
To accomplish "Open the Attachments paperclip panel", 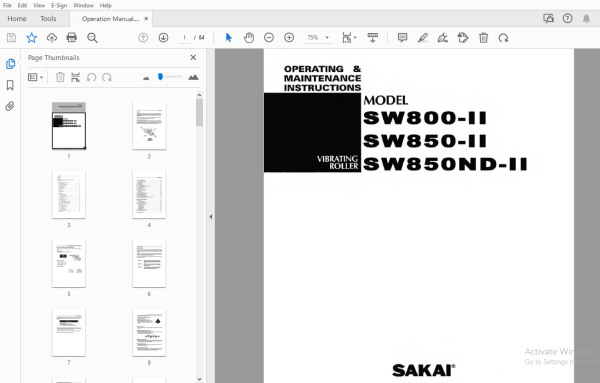I will coord(10,106).
